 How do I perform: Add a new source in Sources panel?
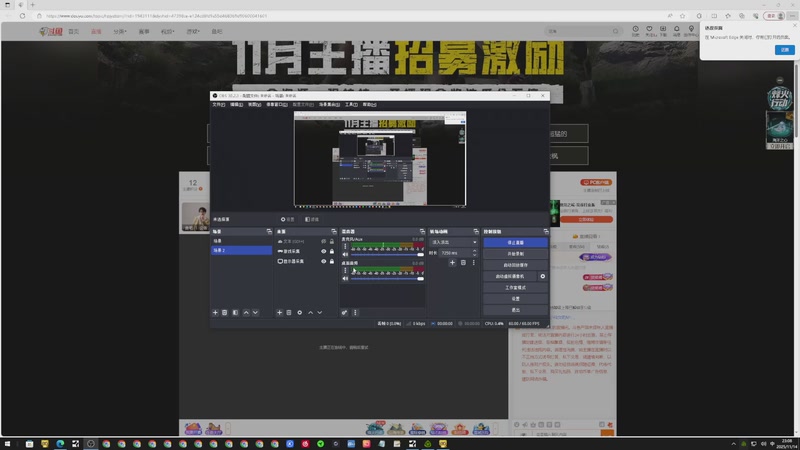pyautogui.click(x=279, y=312)
